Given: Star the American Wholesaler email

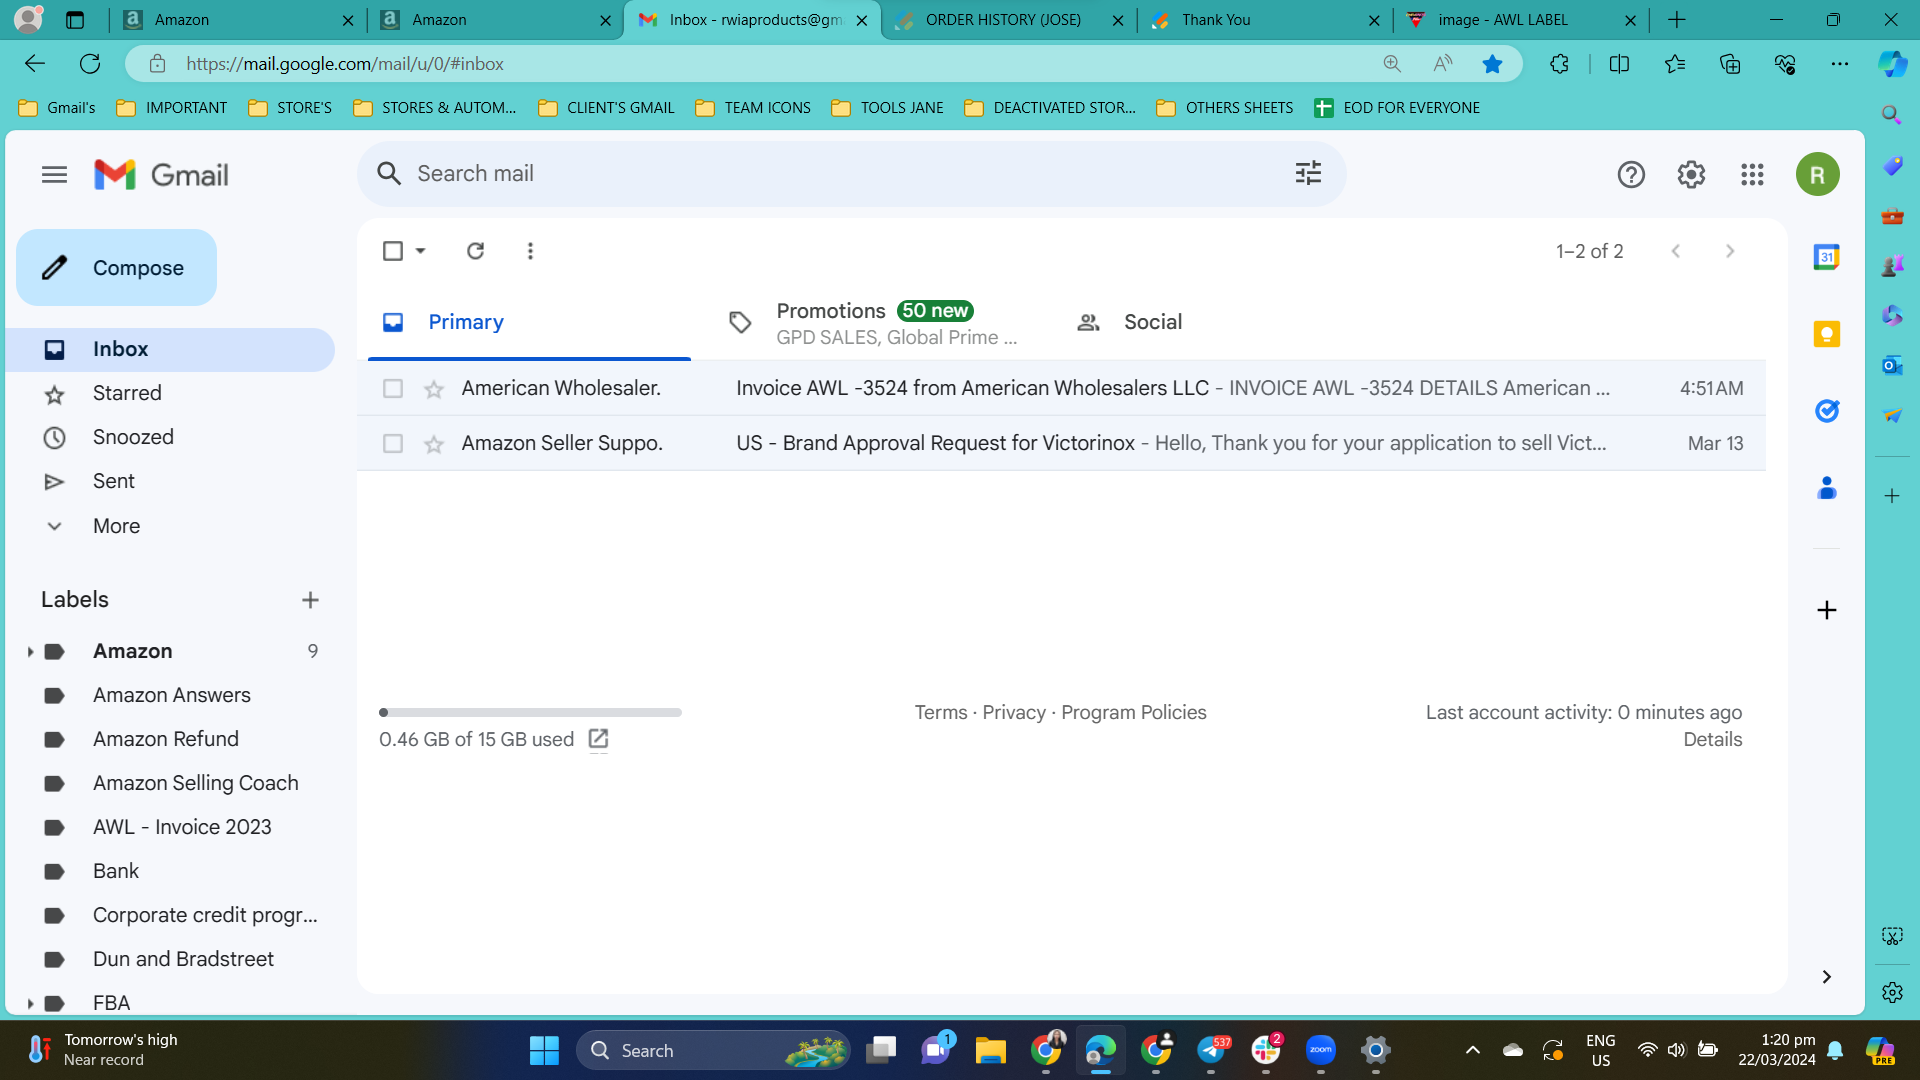Looking at the screenshot, I should click(434, 388).
